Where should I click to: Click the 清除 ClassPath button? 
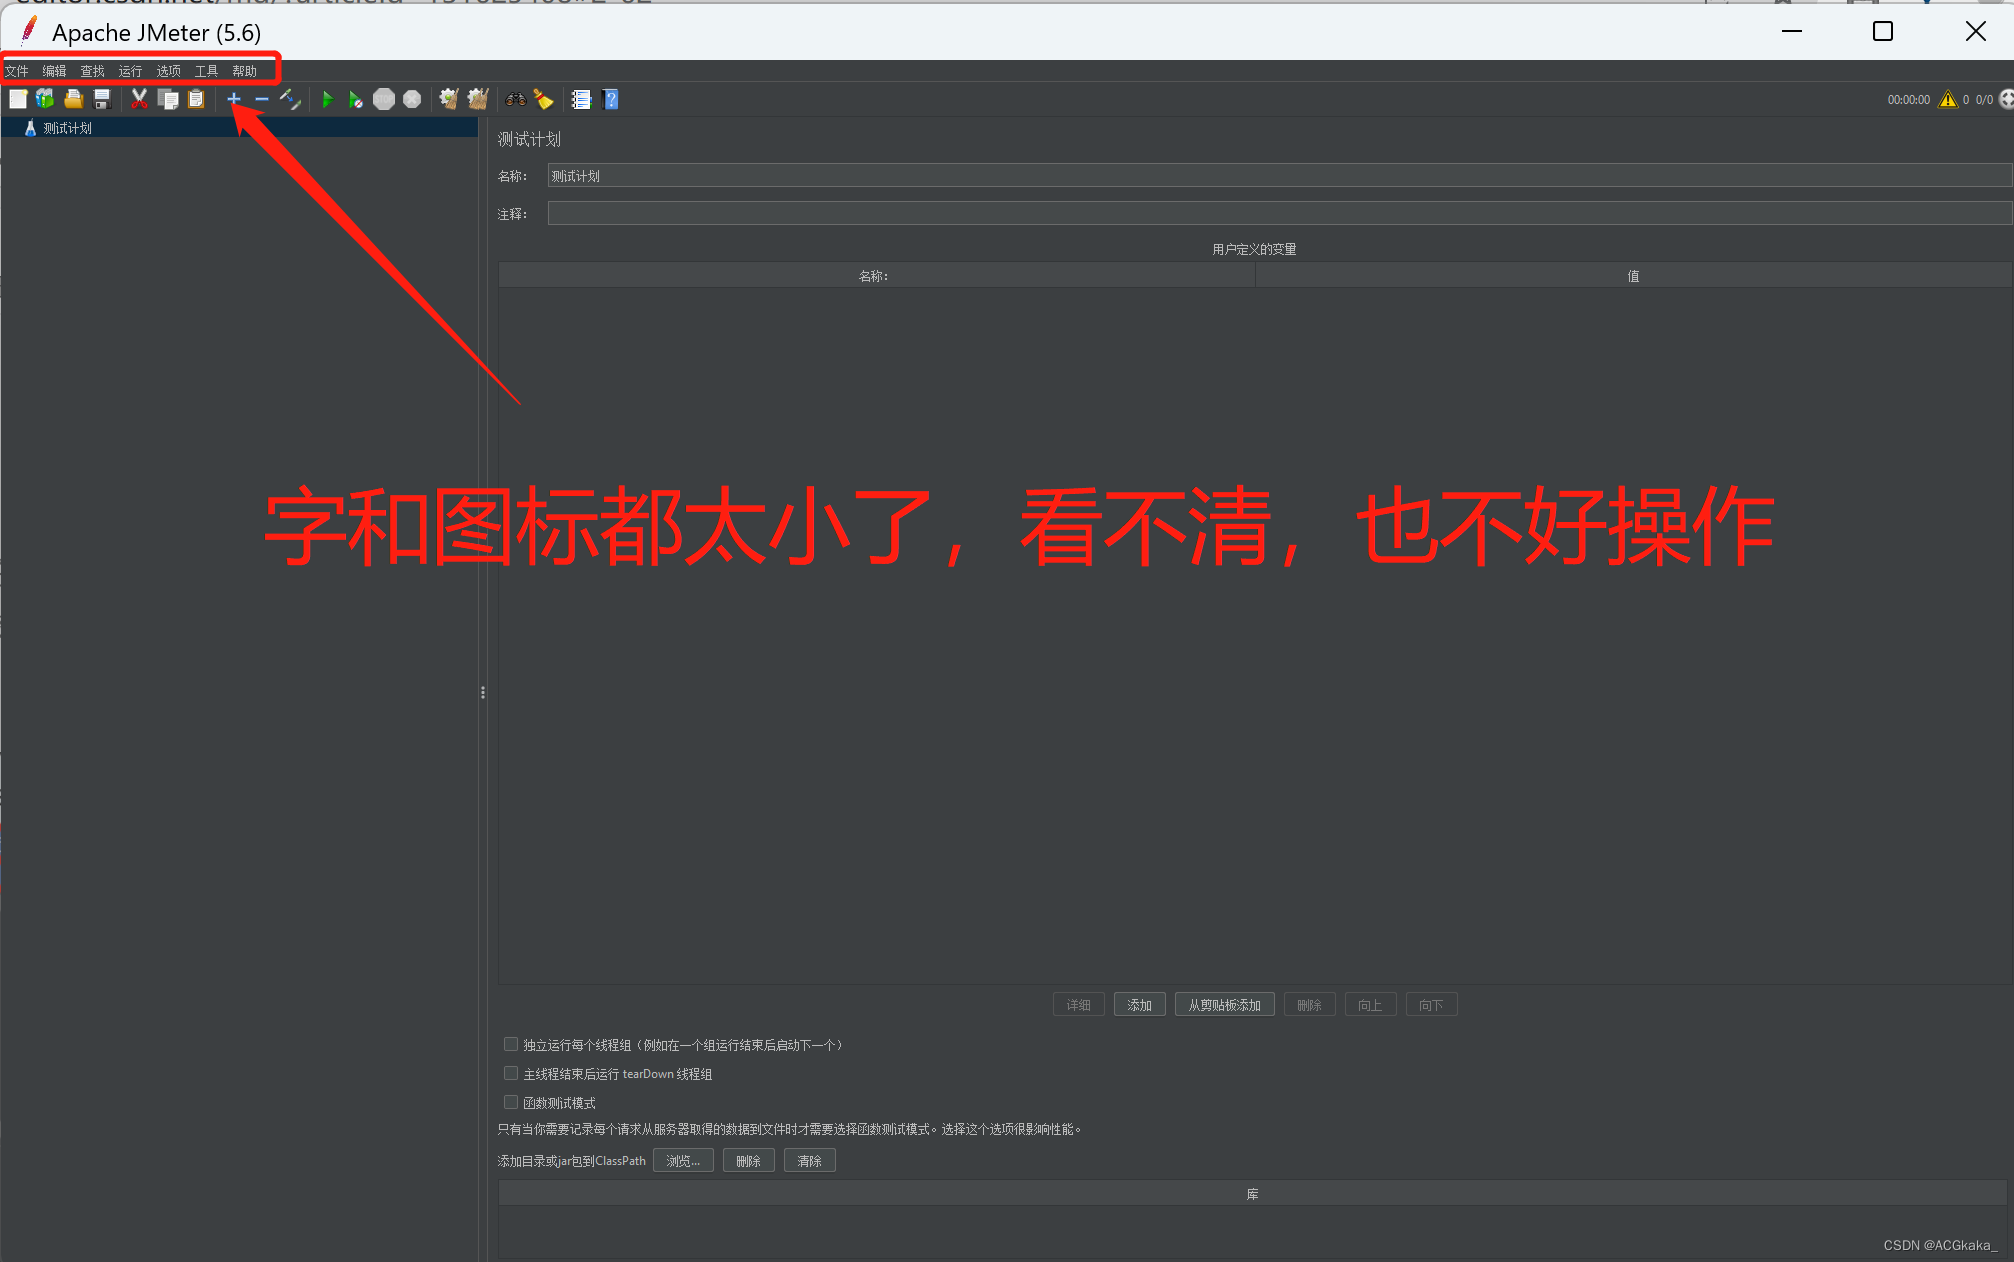click(x=810, y=1161)
